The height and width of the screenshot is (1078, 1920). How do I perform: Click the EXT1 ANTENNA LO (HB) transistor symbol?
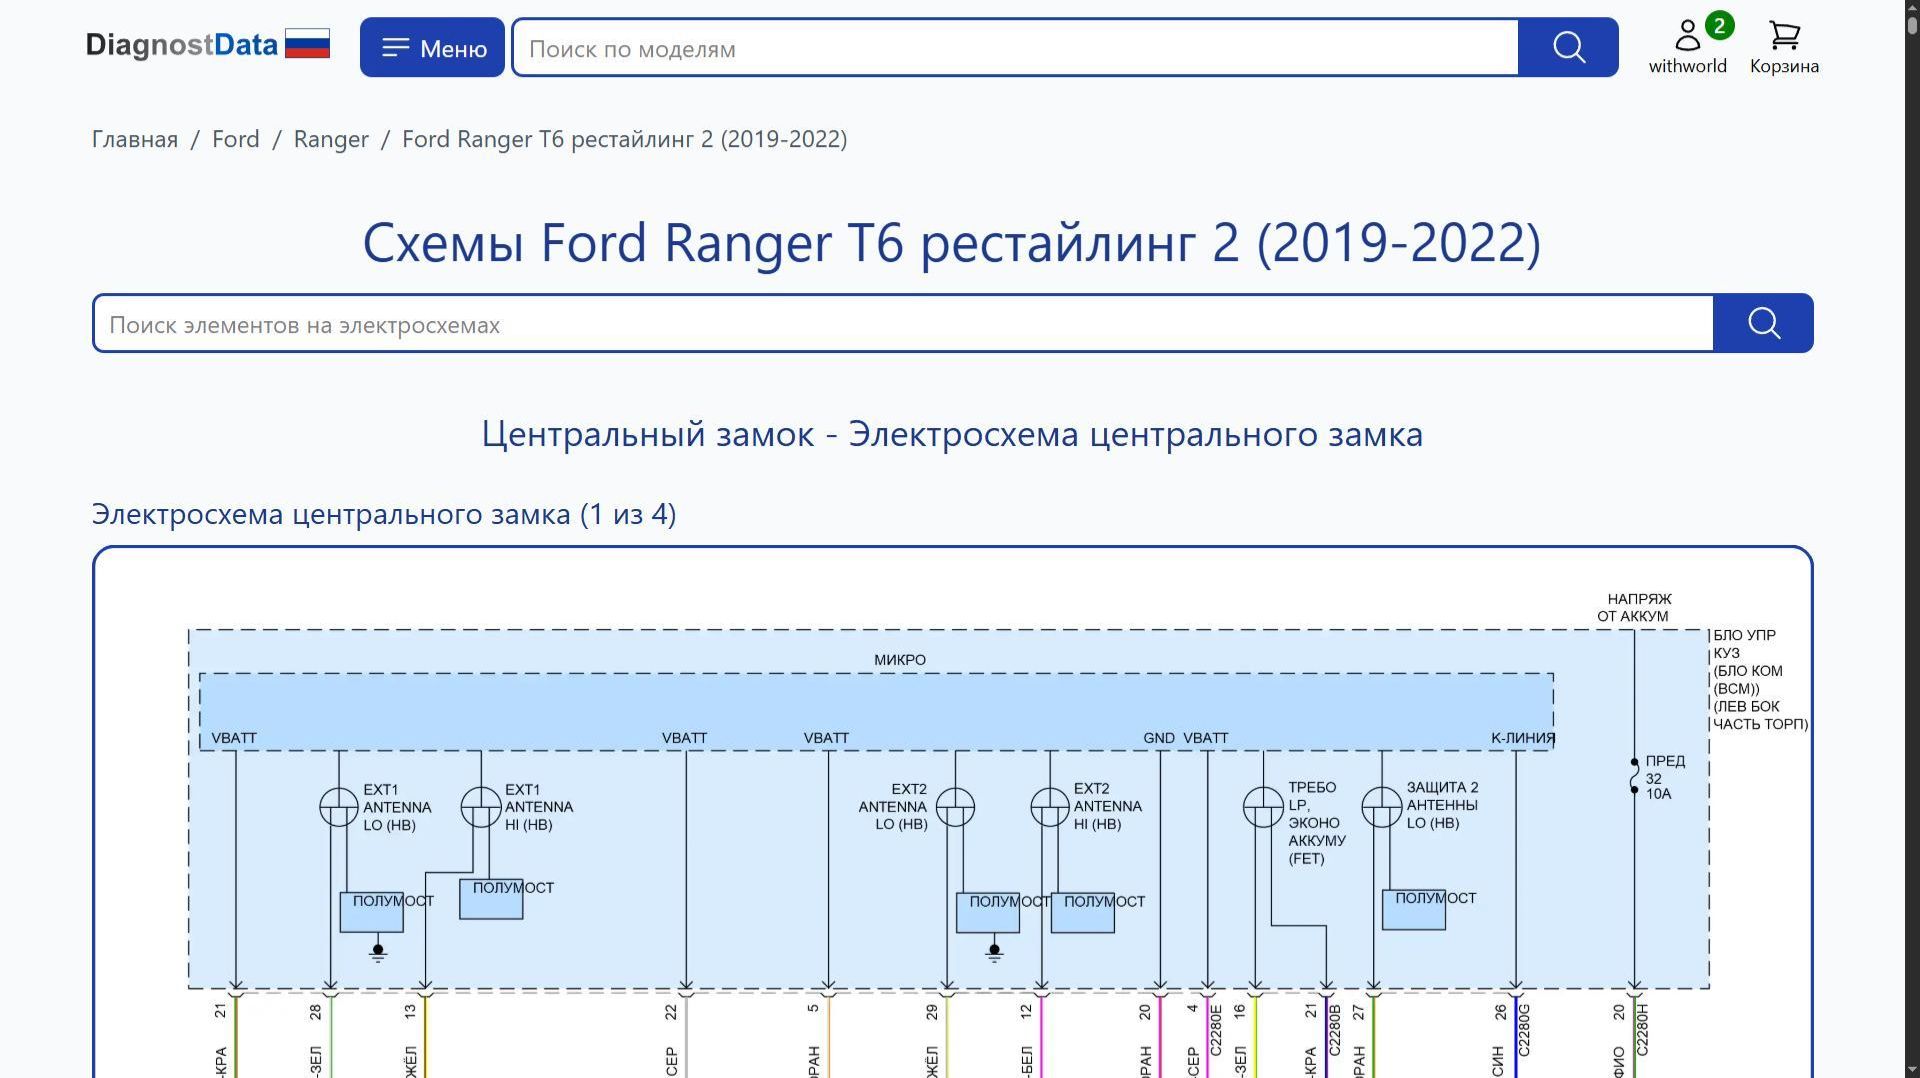click(x=338, y=807)
